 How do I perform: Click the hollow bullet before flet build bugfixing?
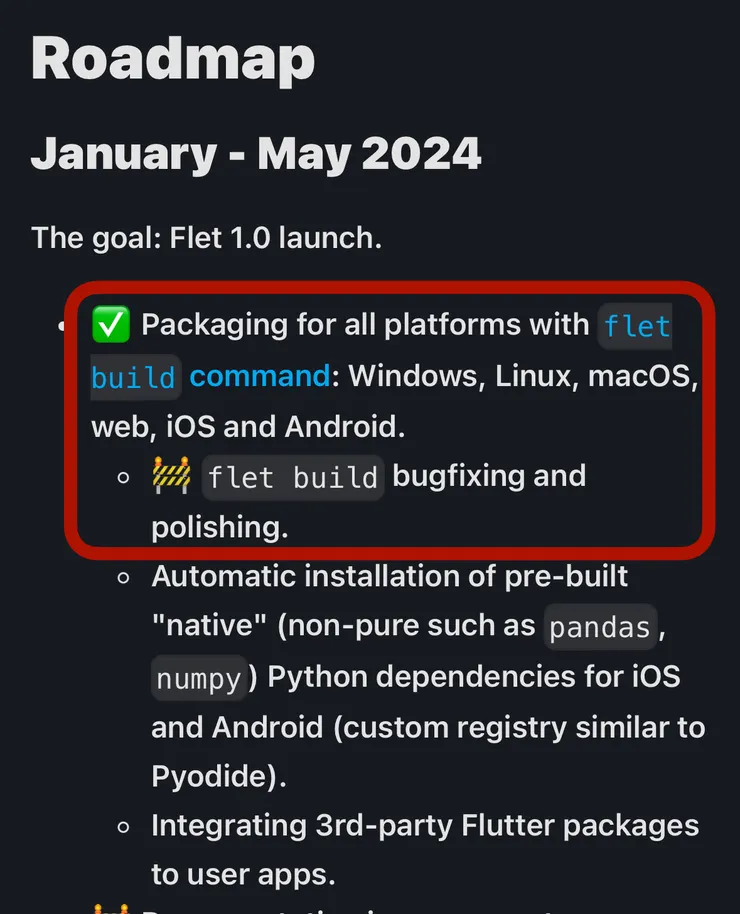[124, 478]
